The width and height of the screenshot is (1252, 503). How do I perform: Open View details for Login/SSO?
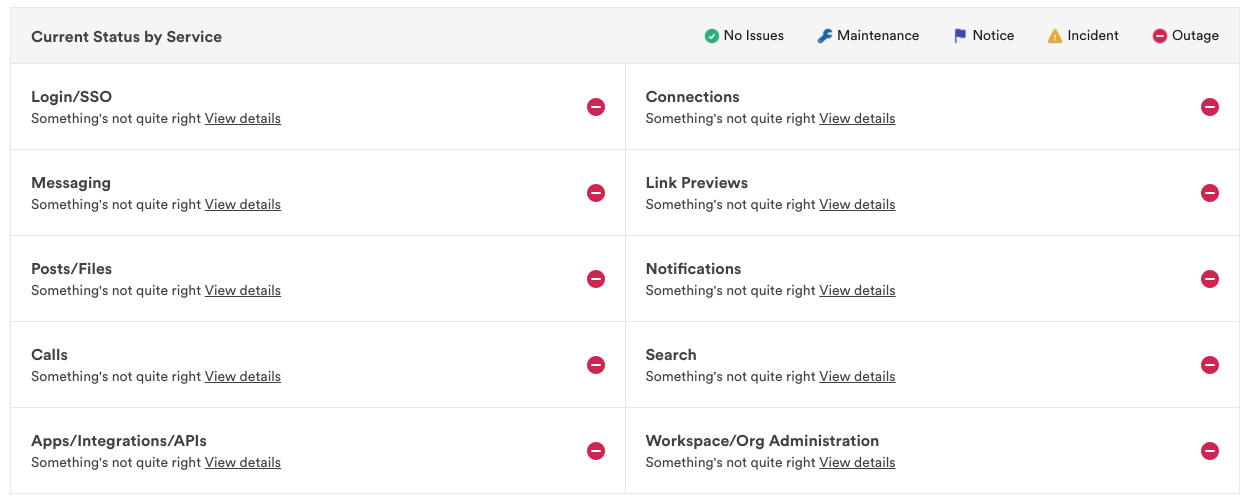(x=243, y=118)
